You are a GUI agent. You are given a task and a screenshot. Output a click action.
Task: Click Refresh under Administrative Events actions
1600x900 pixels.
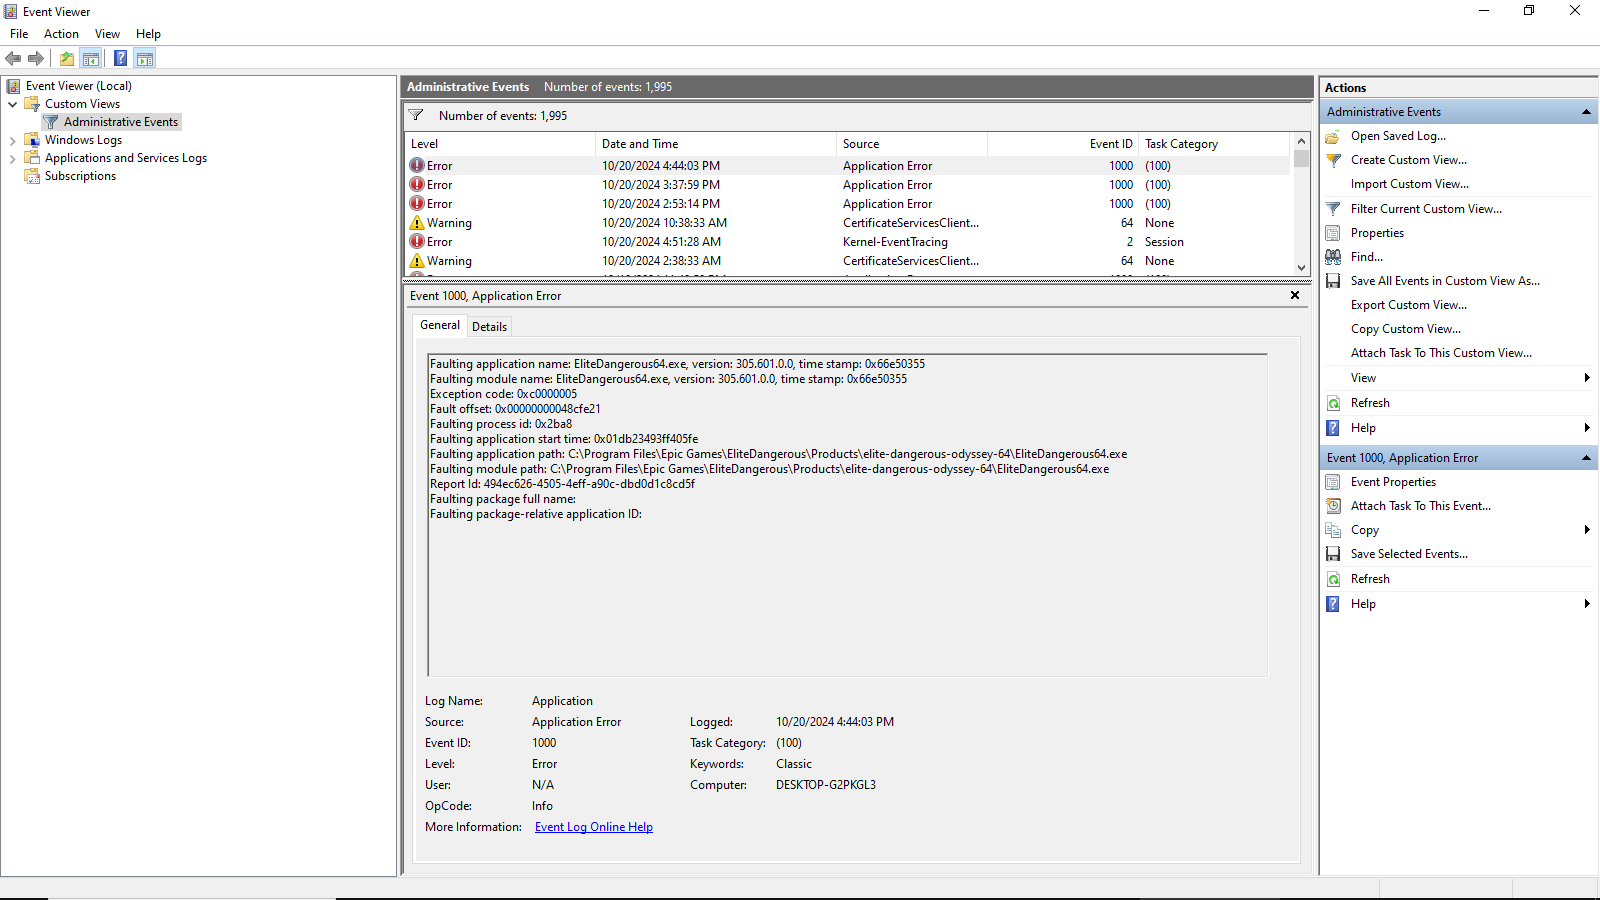coord(1370,403)
